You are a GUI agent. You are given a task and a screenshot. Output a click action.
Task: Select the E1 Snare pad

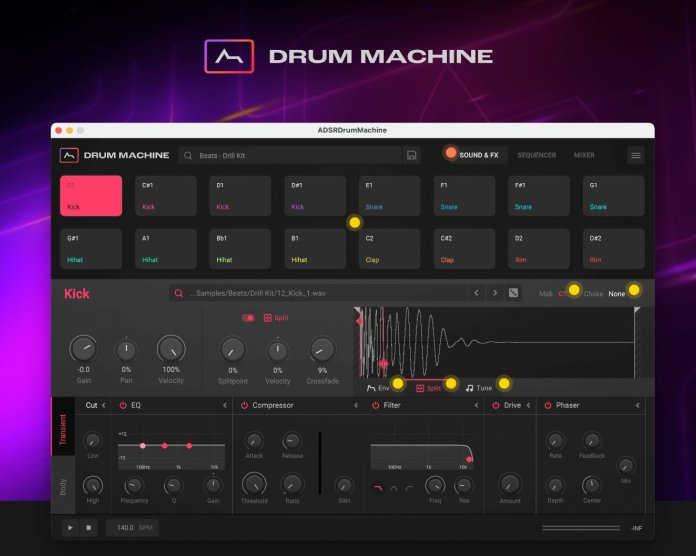(389, 196)
